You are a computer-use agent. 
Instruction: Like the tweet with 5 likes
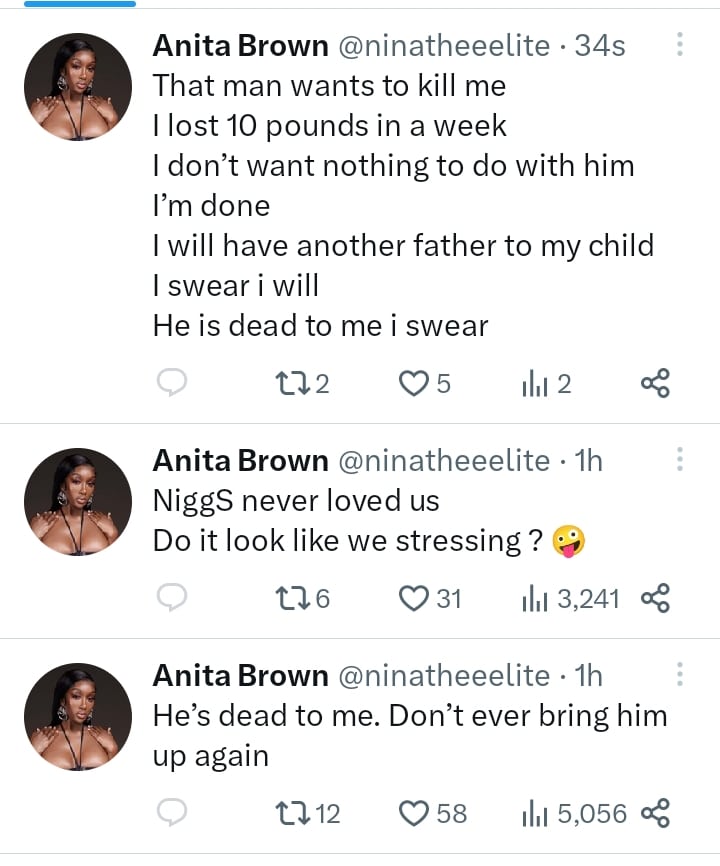(414, 383)
